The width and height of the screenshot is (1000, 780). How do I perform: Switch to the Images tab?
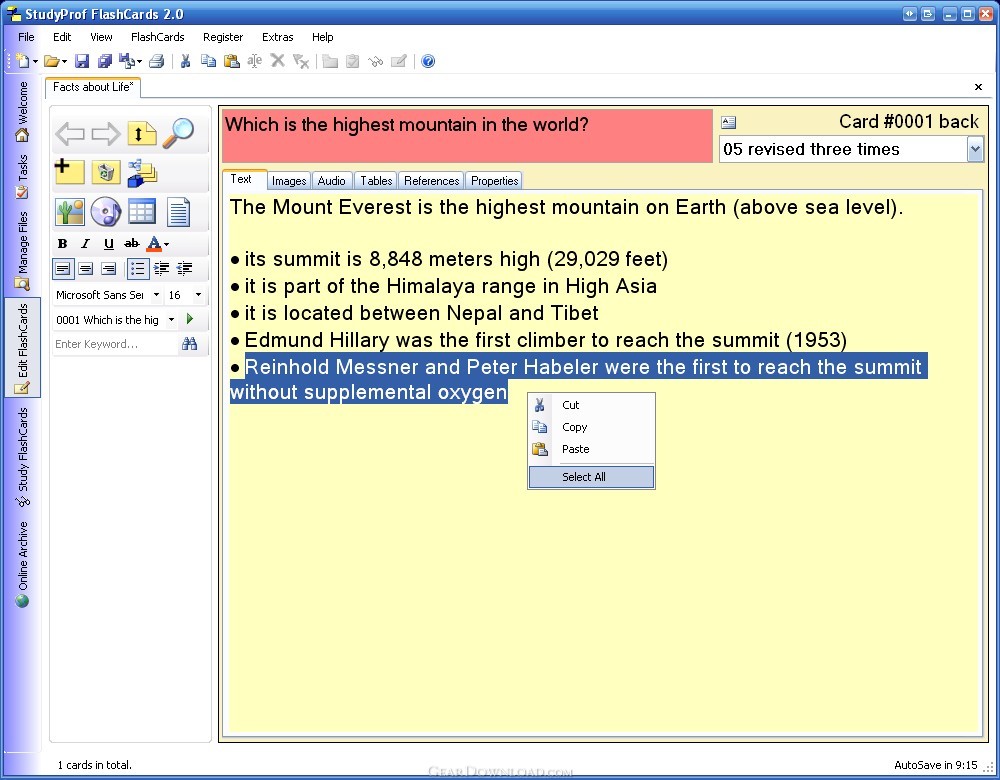[289, 181]
